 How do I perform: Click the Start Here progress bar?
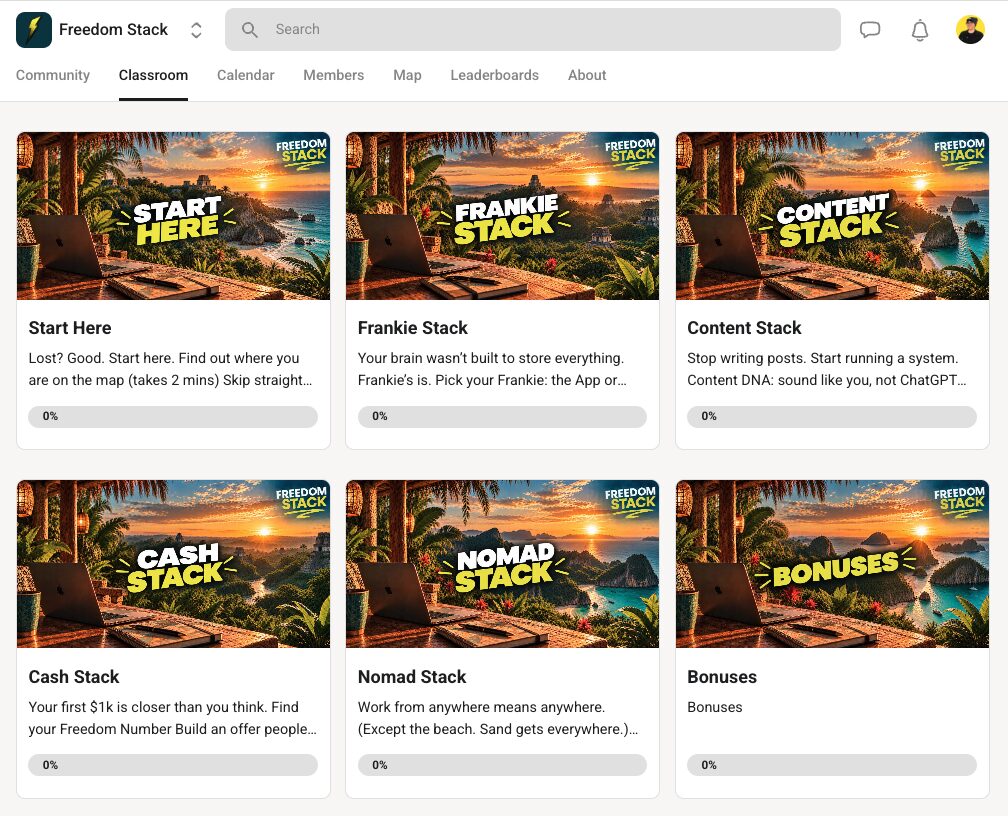click(x=173, y=417)
